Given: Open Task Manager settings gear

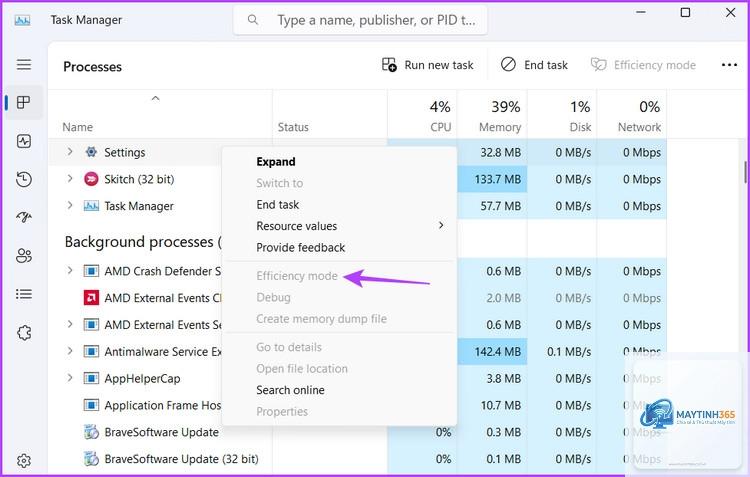Looking at the screenshot, I should pos(24,461).
